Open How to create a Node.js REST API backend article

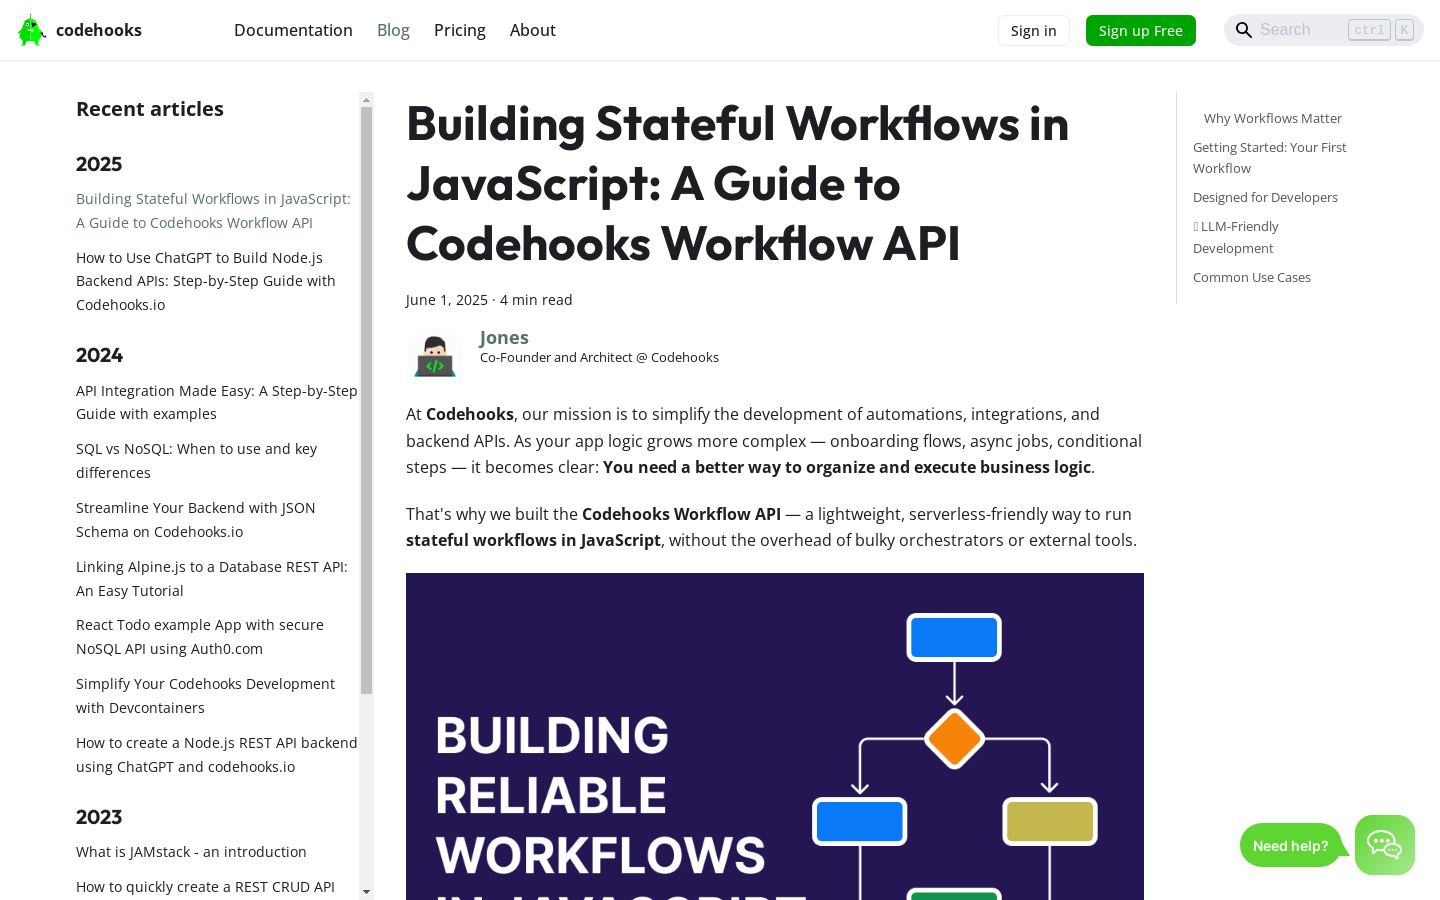pyautogui.click(x=217, y=755)
